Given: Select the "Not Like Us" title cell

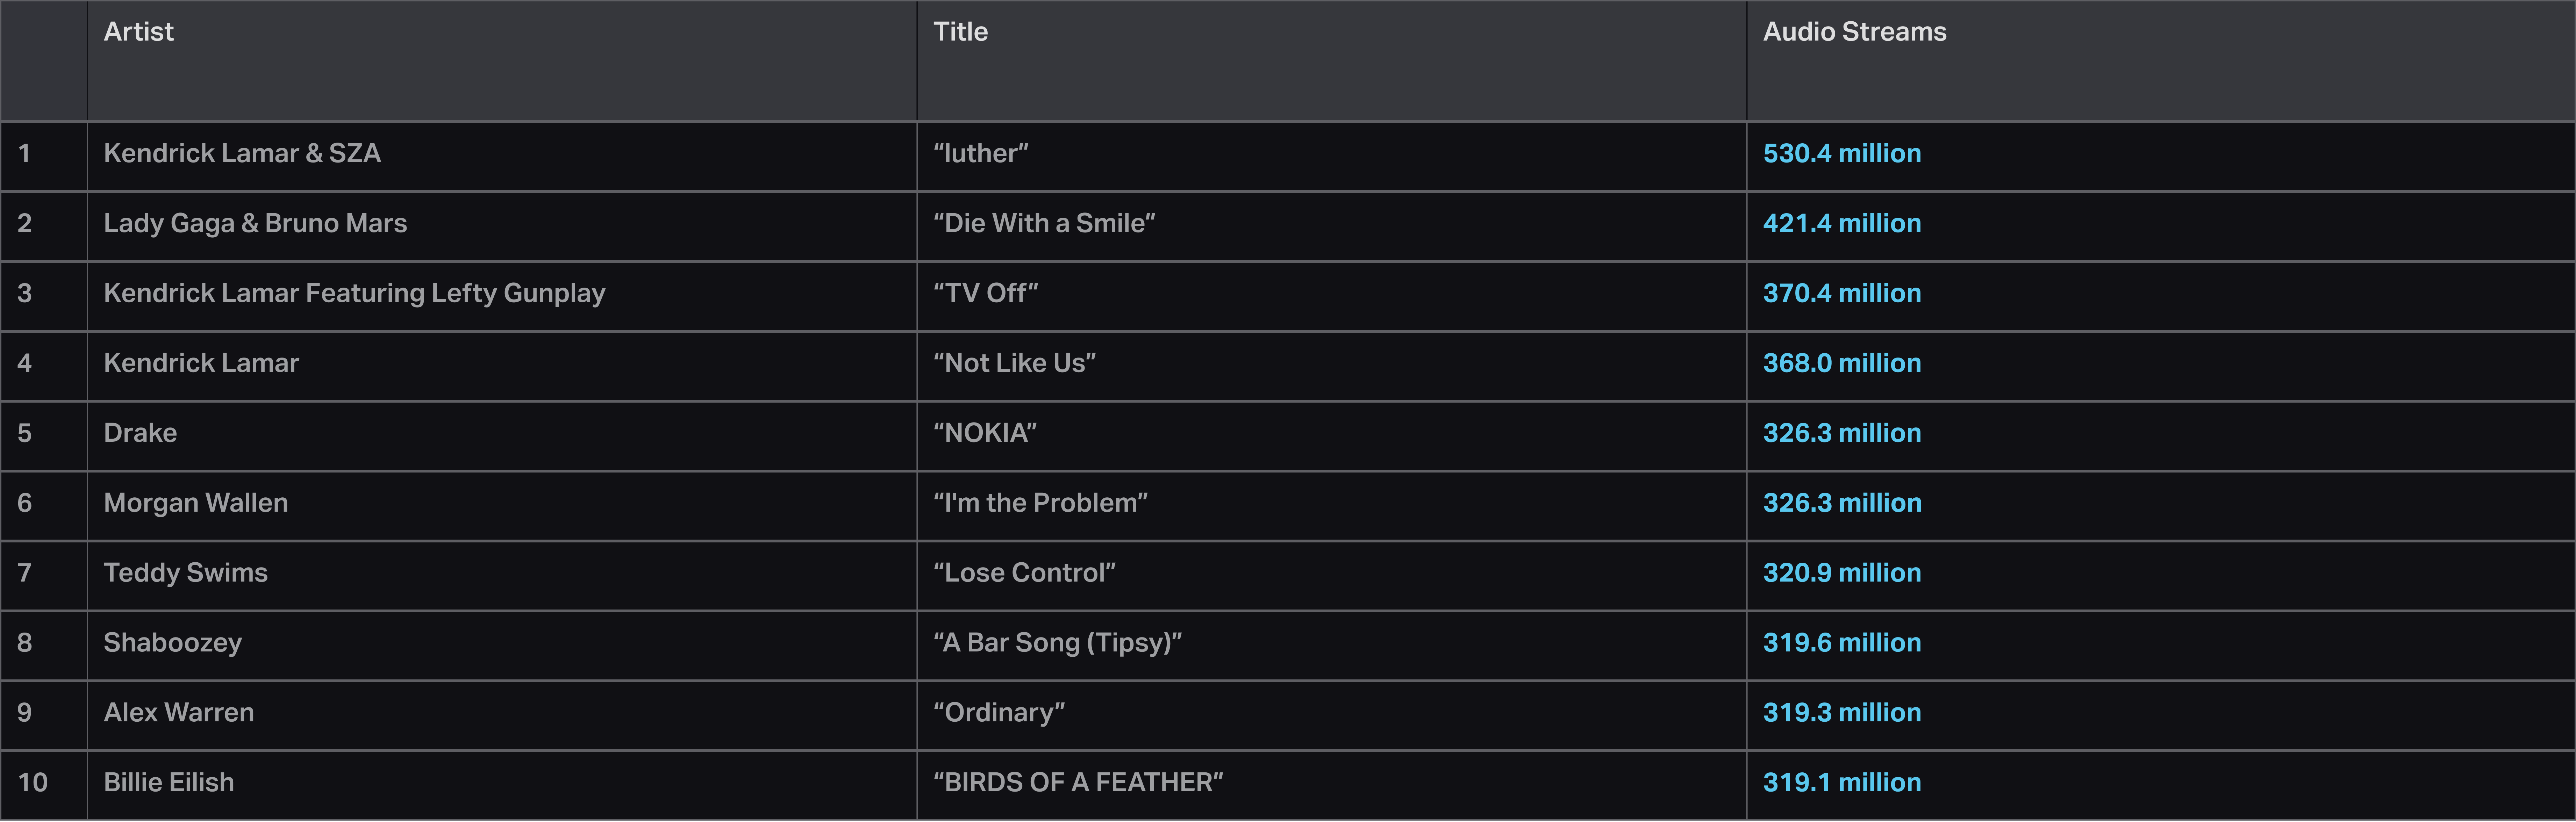Looking at the screenshot, I should [x=1014, y=363].
